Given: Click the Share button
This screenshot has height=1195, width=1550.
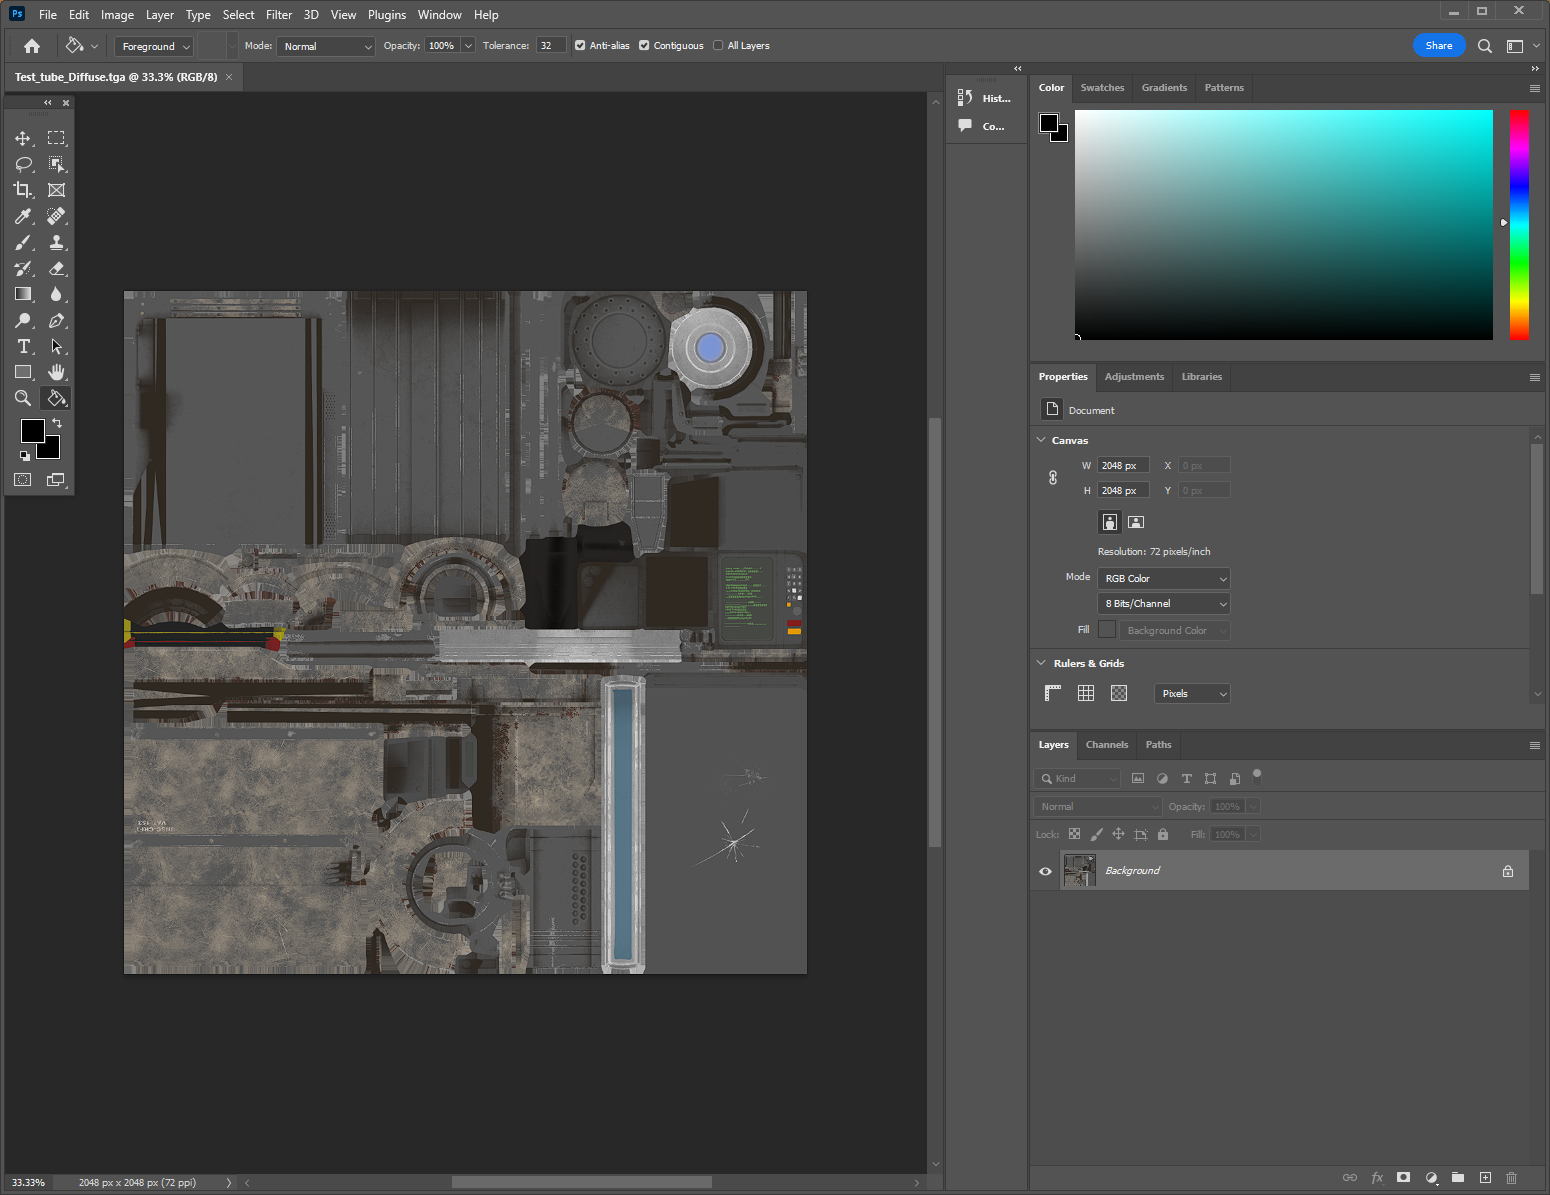Looking at the screenshot, I should click(x=1439, y=45).
